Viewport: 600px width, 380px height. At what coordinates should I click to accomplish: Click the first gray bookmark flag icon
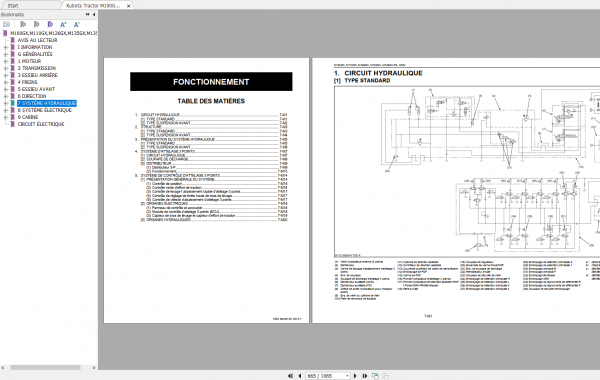tap(23, 24)
